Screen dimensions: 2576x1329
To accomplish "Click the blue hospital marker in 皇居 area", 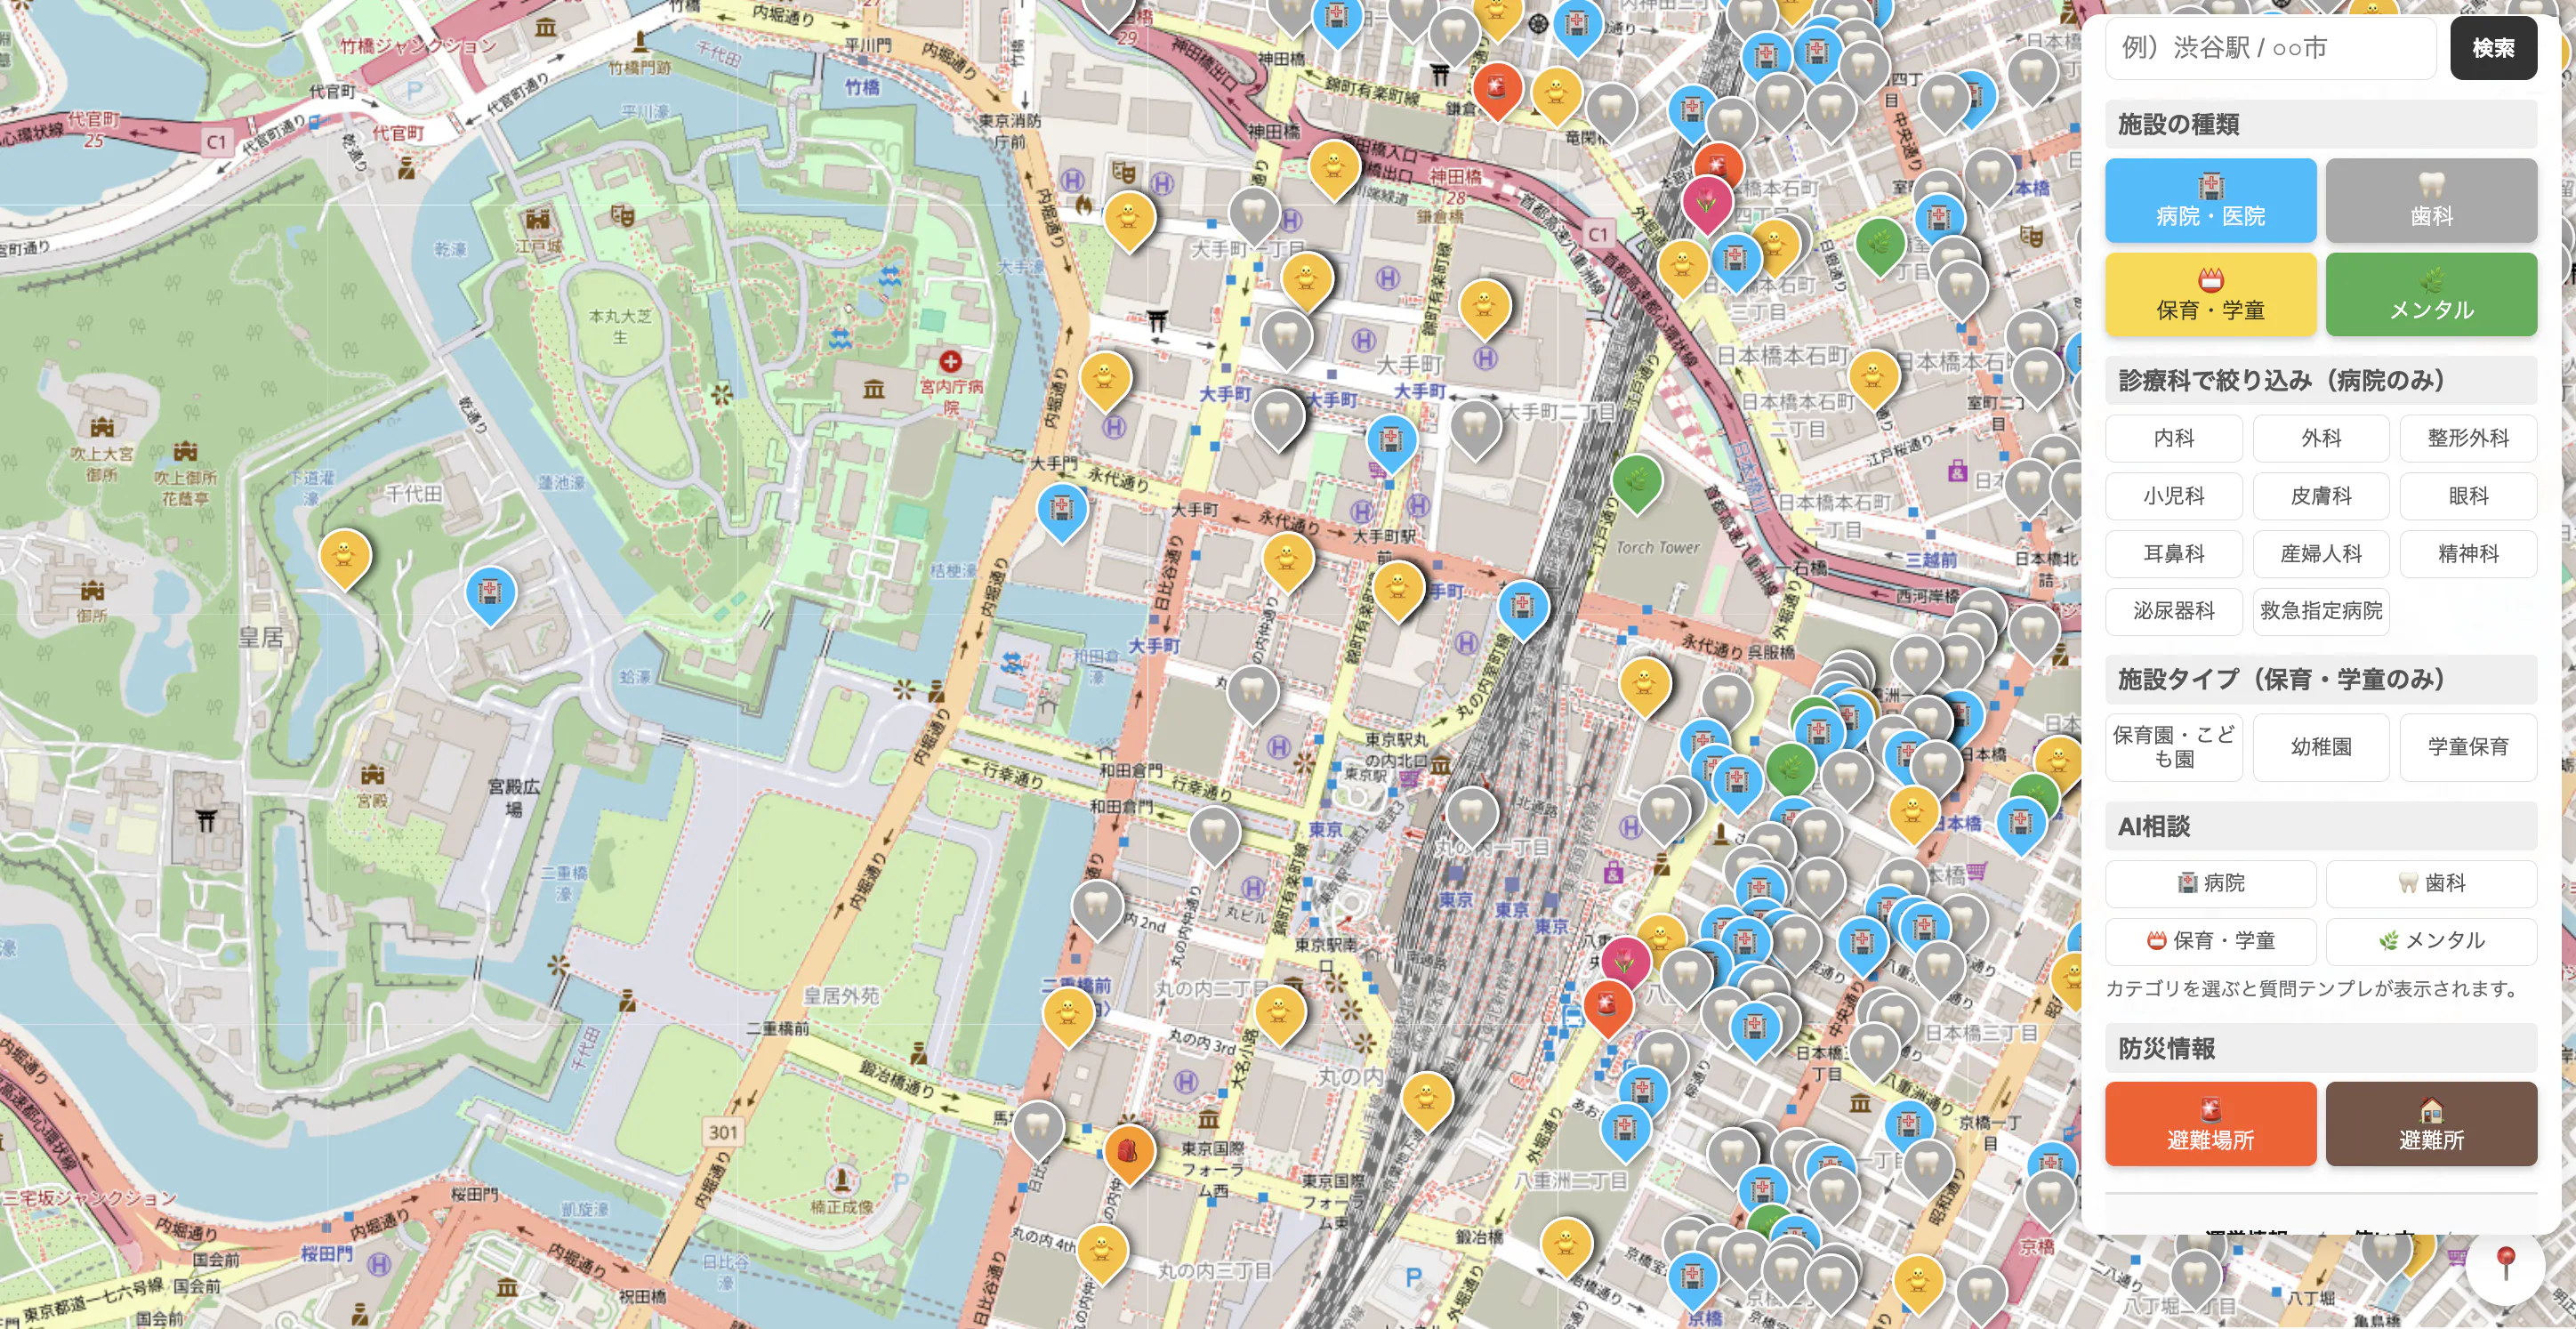I will click(490, 592).
